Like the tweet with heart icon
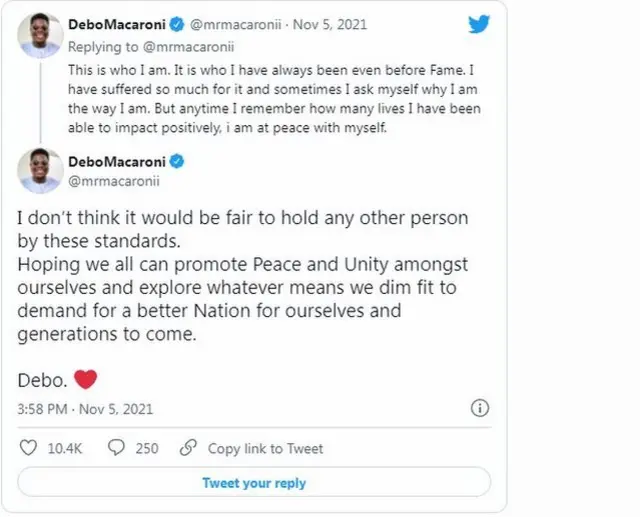The image size is (640, 517). (28, 448)
